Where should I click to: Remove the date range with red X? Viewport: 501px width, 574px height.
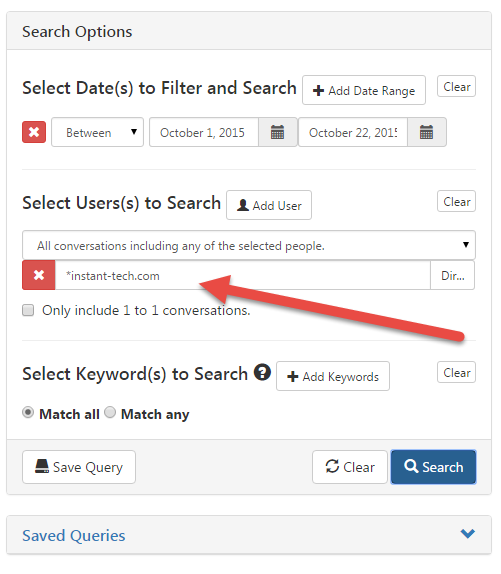tap(34, 132)
